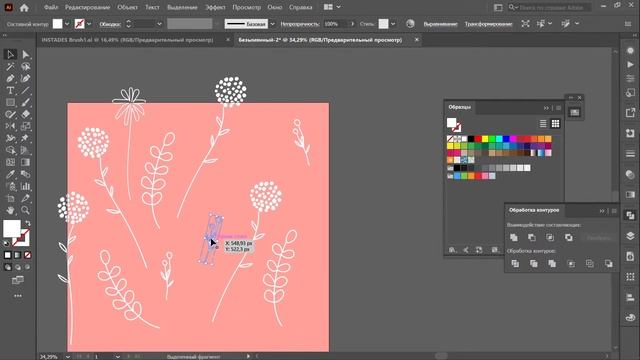Screen dimensions: 640x360
Task: Select the Paintbrush tool
Action: point(25,102)
